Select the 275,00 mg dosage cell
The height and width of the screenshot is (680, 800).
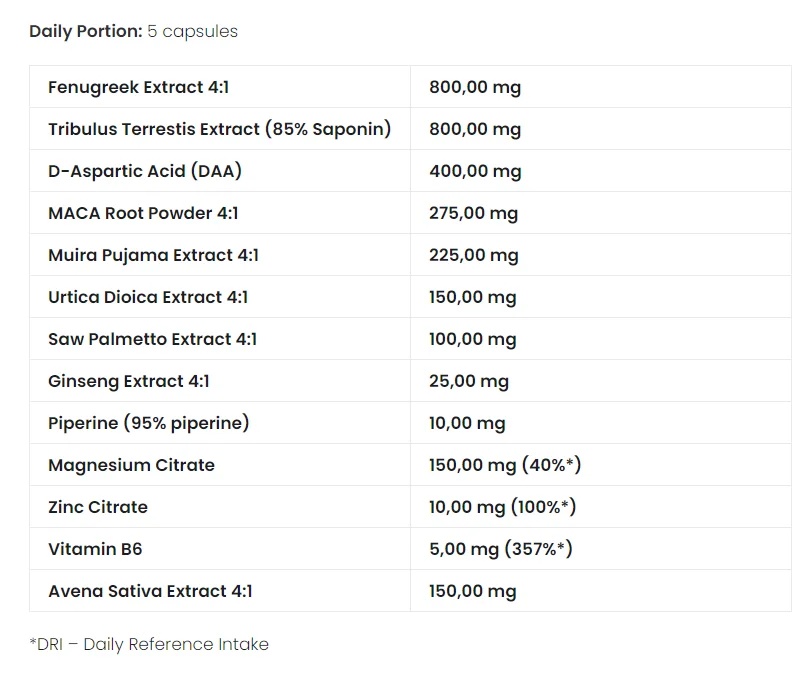[473, 213]
